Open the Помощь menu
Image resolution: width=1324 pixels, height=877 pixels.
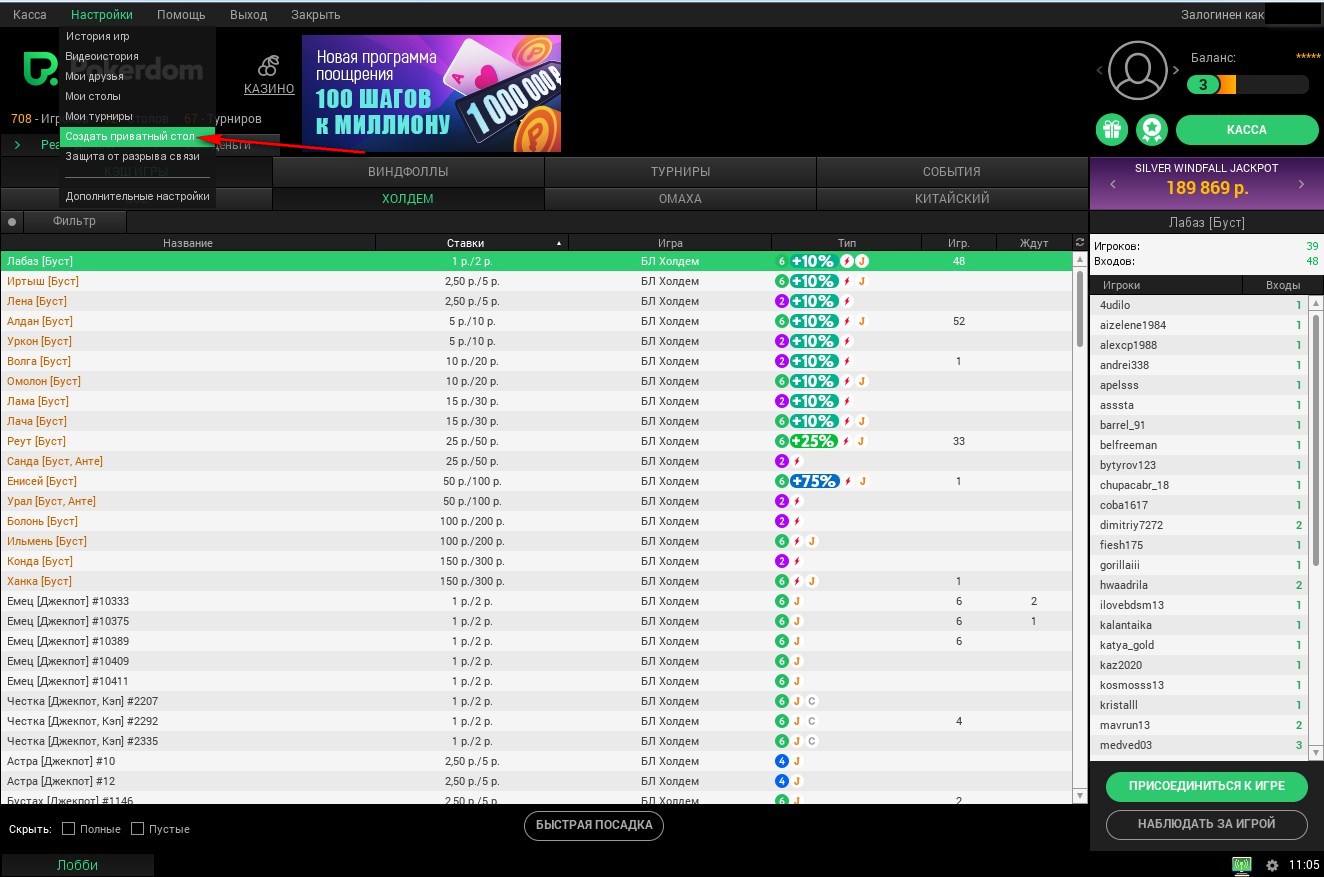coord(181,15)
